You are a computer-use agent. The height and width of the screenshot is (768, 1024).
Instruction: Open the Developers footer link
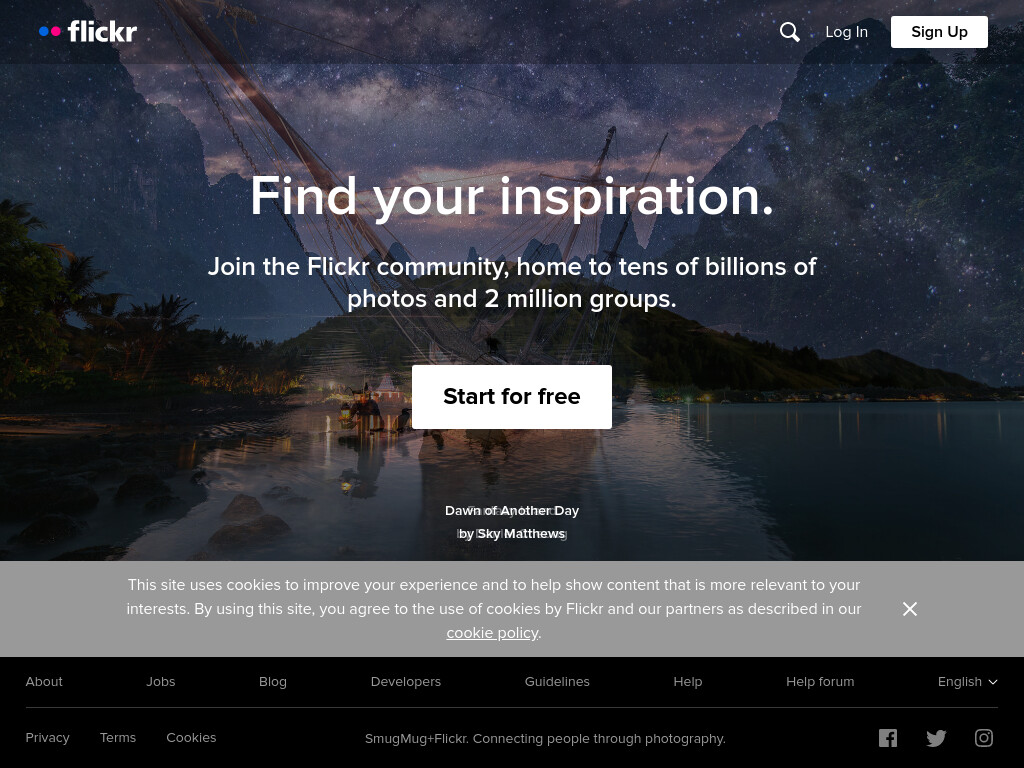point(406,681)
